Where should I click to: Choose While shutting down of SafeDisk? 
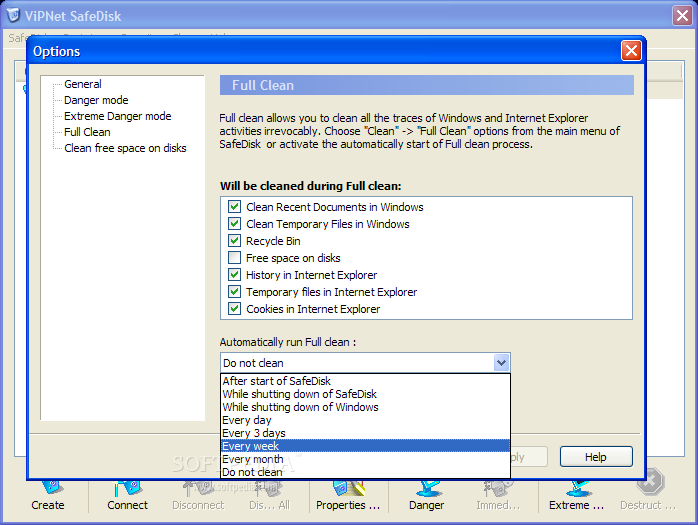point(365,394)
